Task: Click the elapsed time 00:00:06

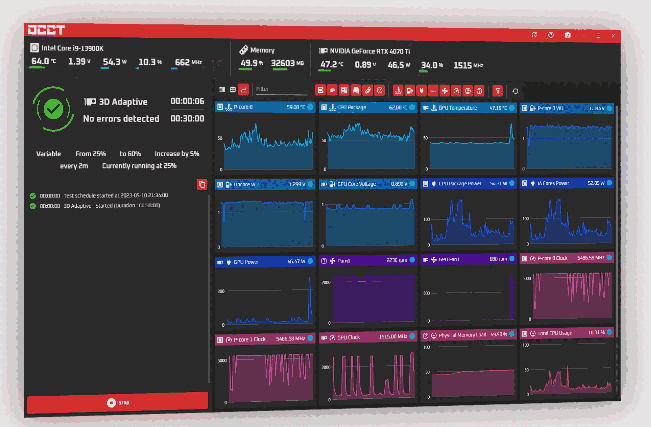Action: point(187,101)
